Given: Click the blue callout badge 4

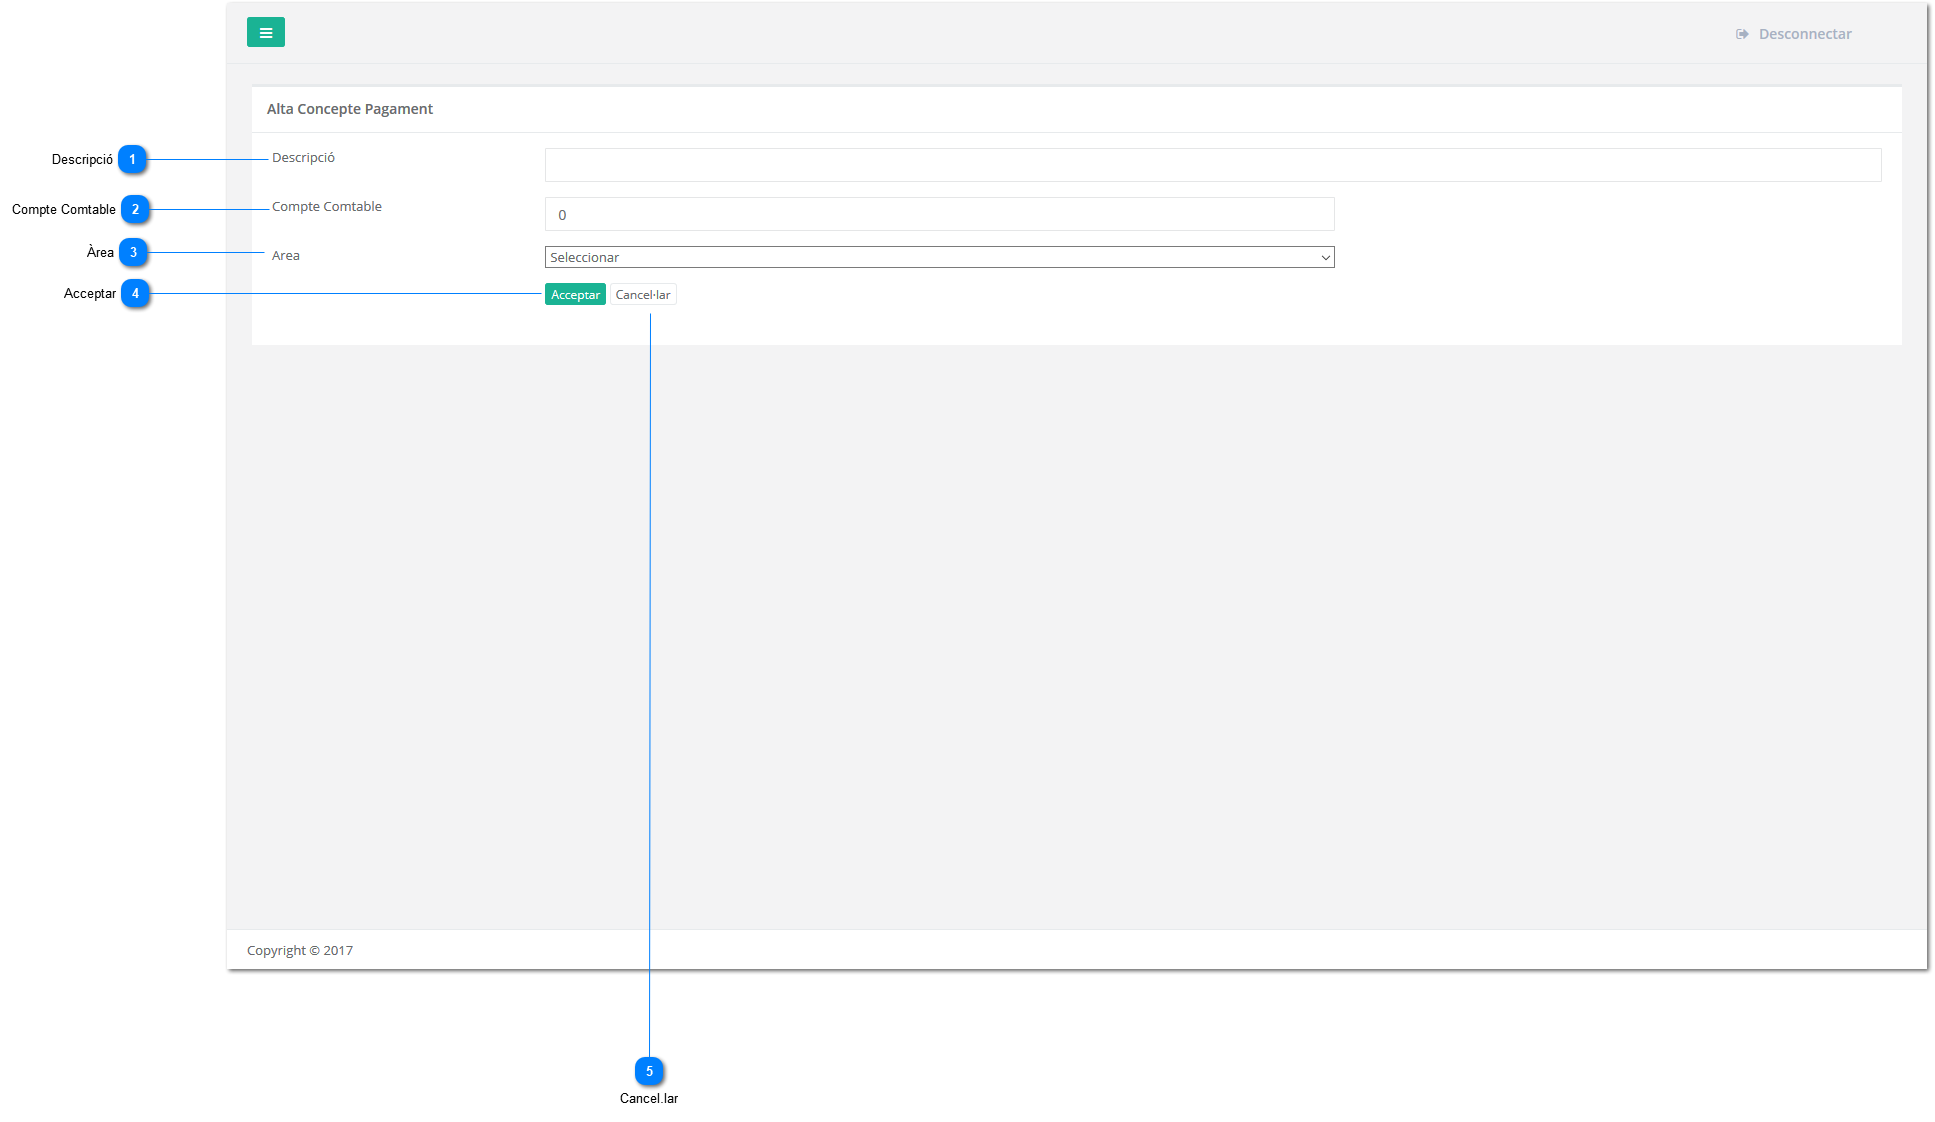Looking at the screenshot, I should click(x=135, y=293).
